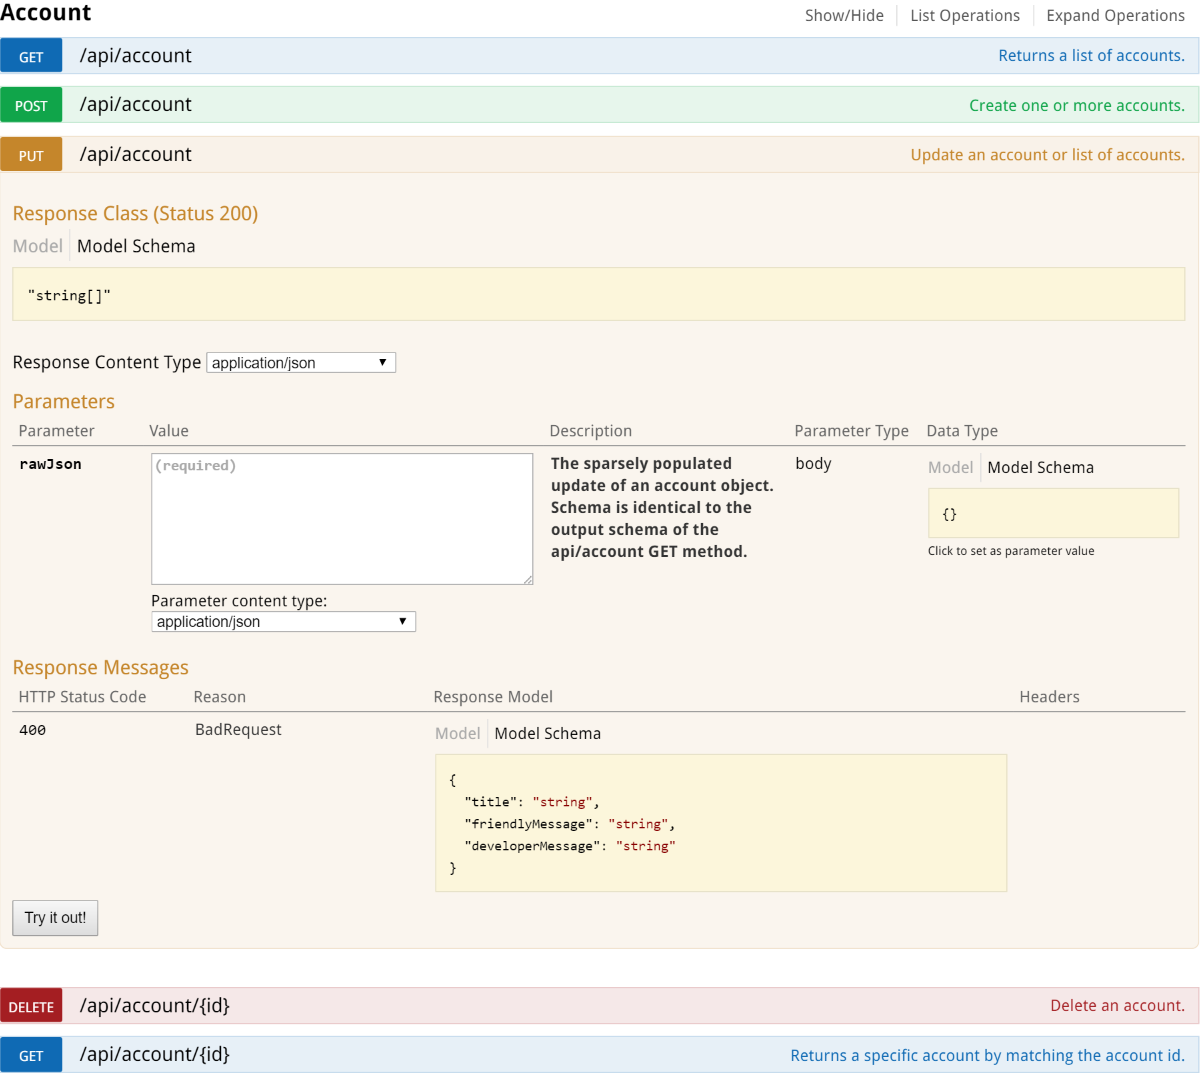Viewport: 1201px width, 1075px height.
Task: Click inside the rawJson value textarea
Action: click(x=341, y=518)
